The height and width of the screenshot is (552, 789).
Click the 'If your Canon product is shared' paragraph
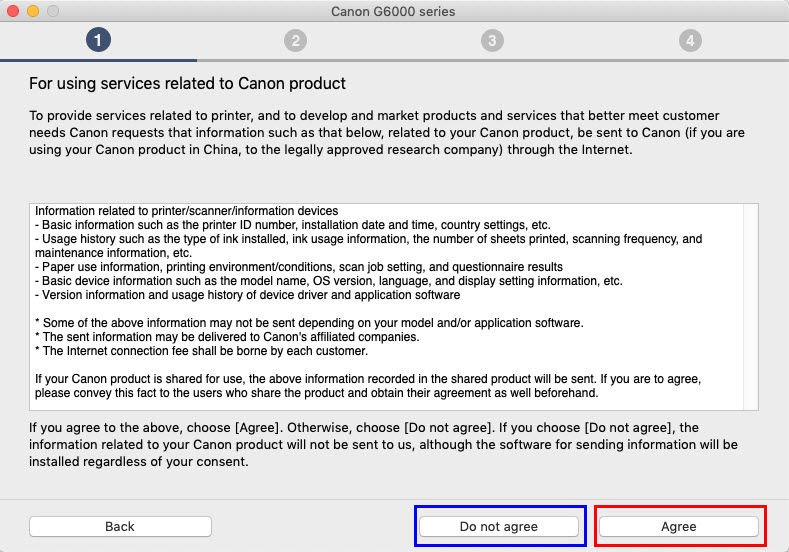click(368, 386)
